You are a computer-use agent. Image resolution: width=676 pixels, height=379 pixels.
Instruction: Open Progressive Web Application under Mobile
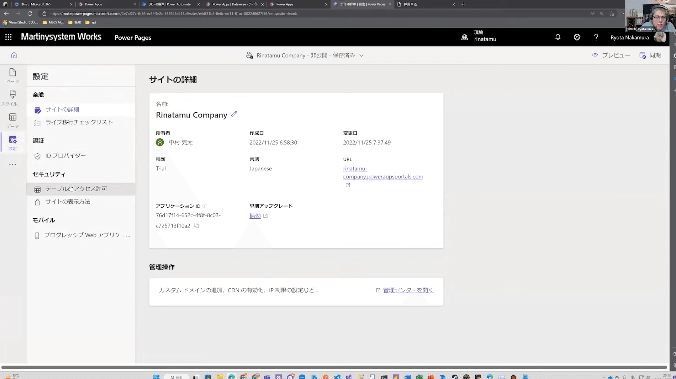pyautogui.click(x=81, y=235)
